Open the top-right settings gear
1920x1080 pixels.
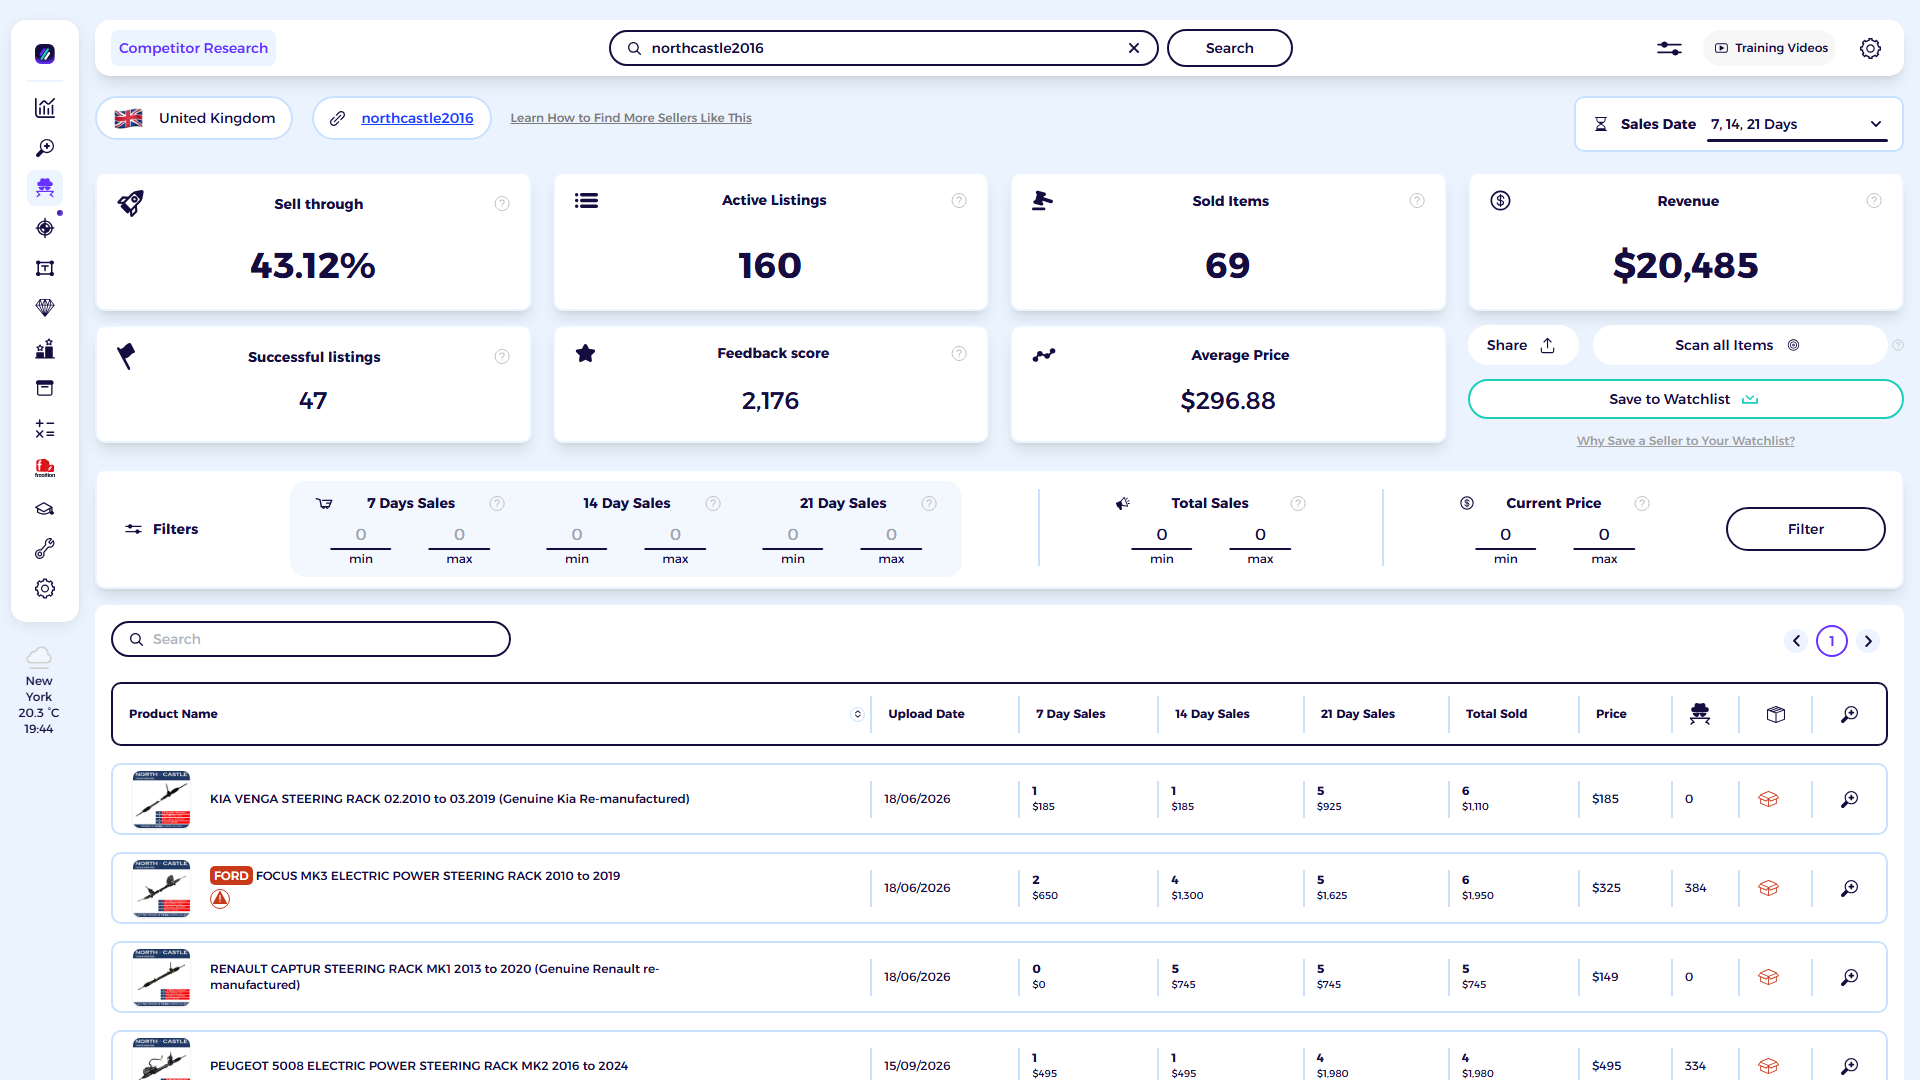point(1870,48)
